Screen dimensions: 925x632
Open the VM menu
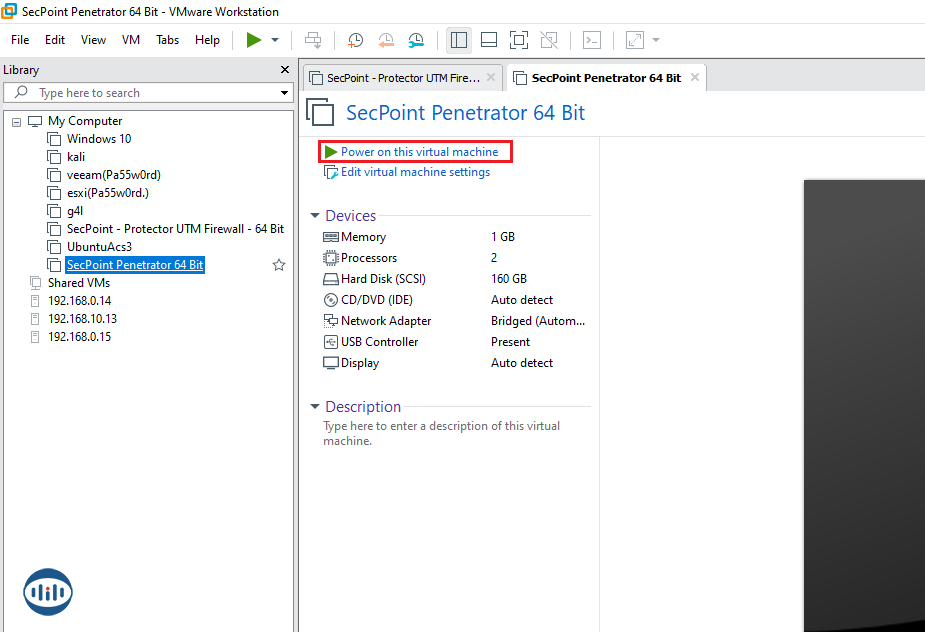131,40
